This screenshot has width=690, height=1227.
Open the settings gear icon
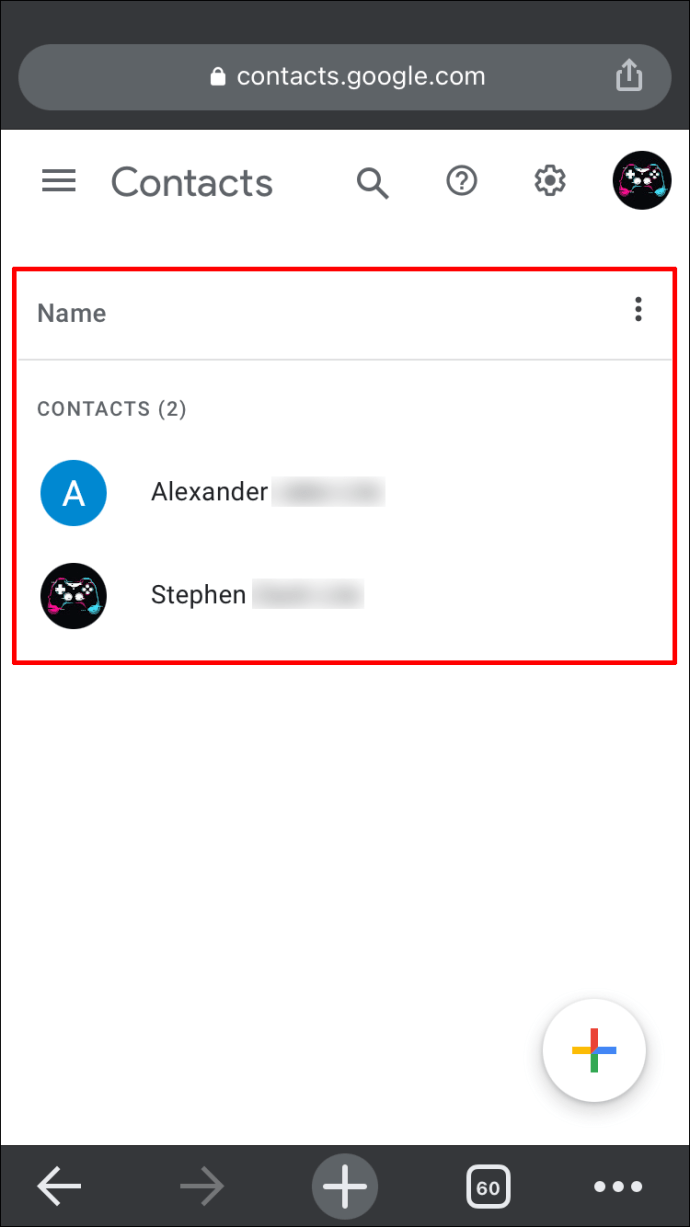click(x=549, y=181)
